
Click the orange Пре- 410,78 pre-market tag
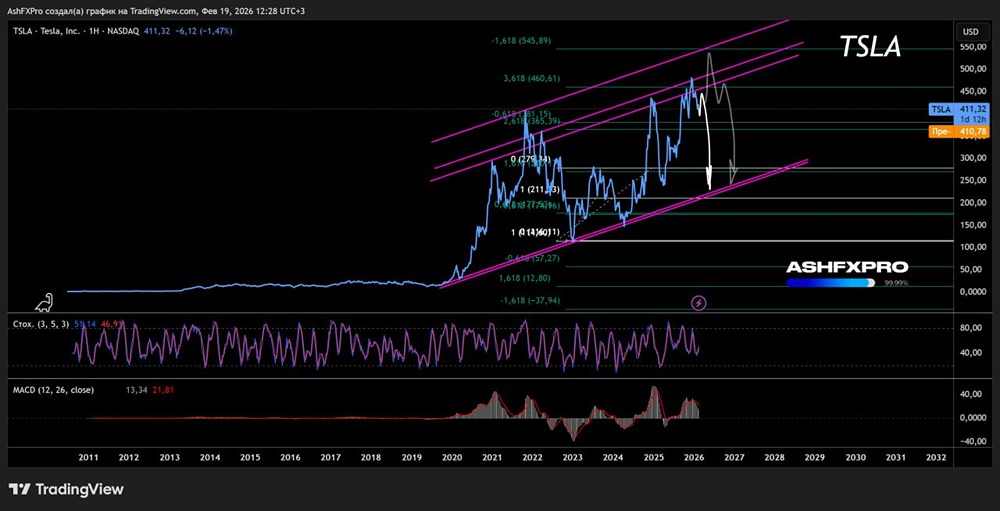click(958, 131)
